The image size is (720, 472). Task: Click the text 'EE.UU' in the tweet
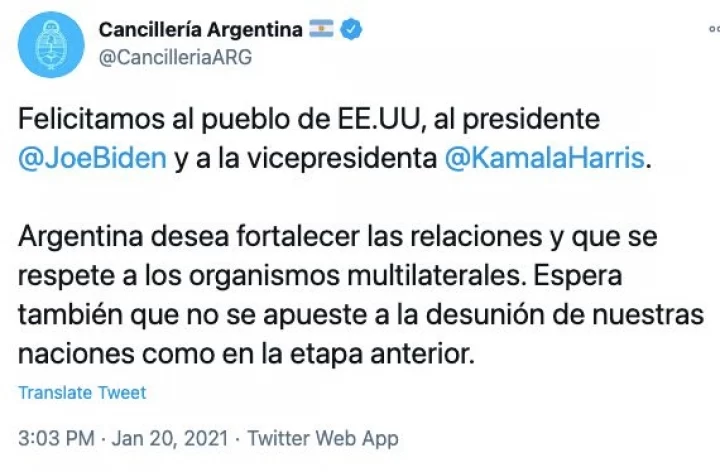point(379,119)
